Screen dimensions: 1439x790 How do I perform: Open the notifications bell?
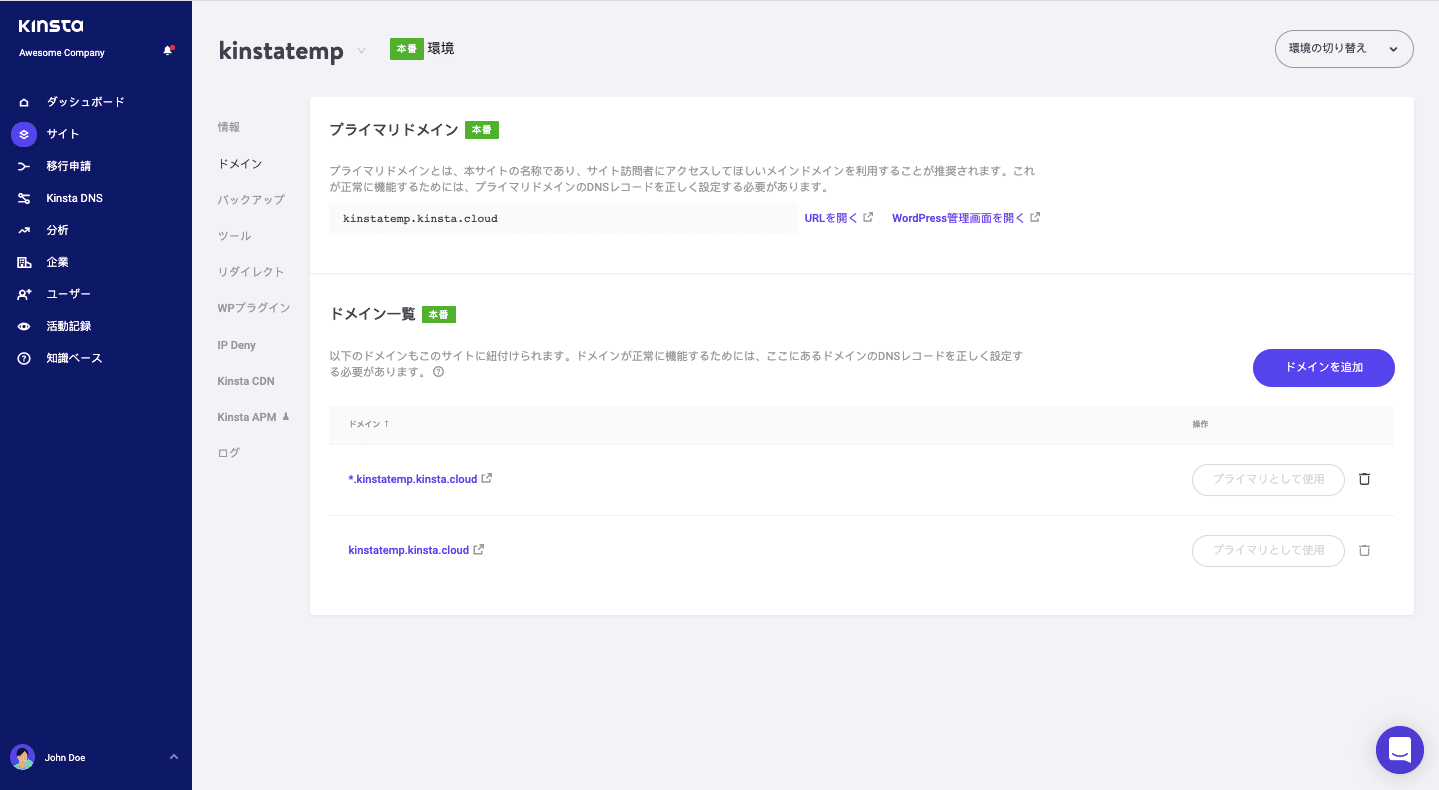[168, 50]
